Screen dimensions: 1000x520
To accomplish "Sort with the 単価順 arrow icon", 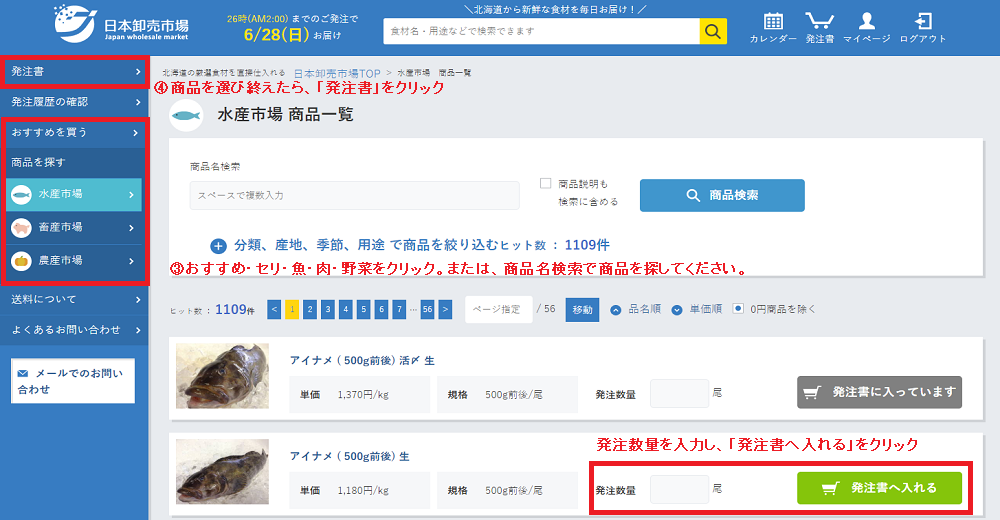I will click(x=677, y=310).
